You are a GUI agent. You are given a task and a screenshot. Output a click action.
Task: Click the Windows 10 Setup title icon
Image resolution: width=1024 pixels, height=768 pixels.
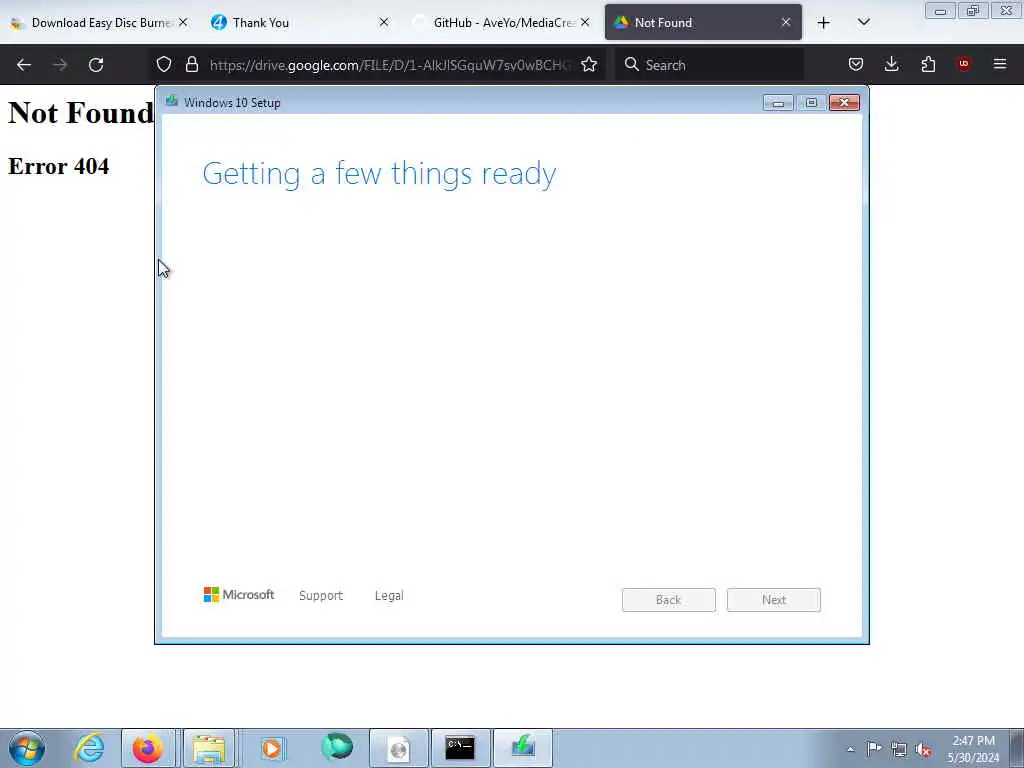(x=172, y=101)
